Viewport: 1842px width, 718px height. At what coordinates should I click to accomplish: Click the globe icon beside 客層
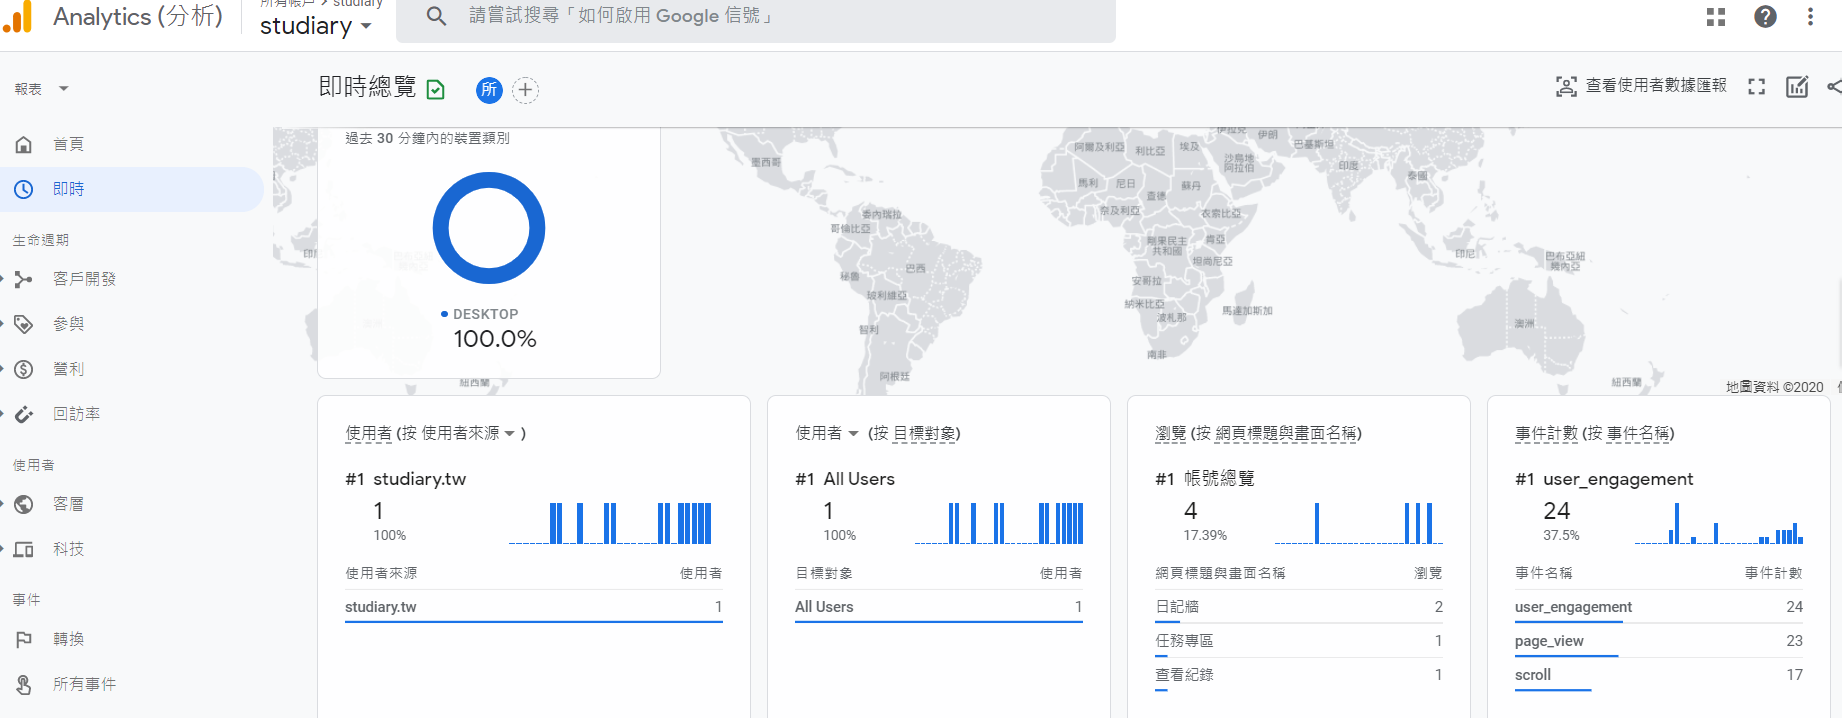point(24,504)
